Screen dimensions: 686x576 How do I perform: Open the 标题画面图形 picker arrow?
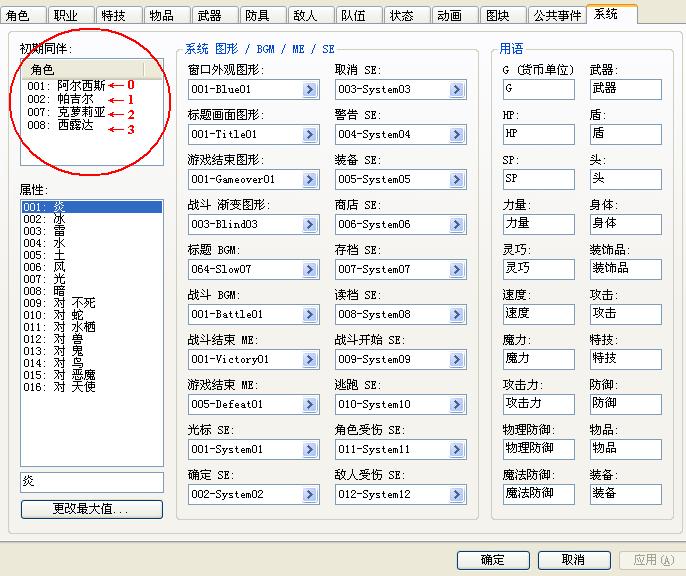[310, 135]
